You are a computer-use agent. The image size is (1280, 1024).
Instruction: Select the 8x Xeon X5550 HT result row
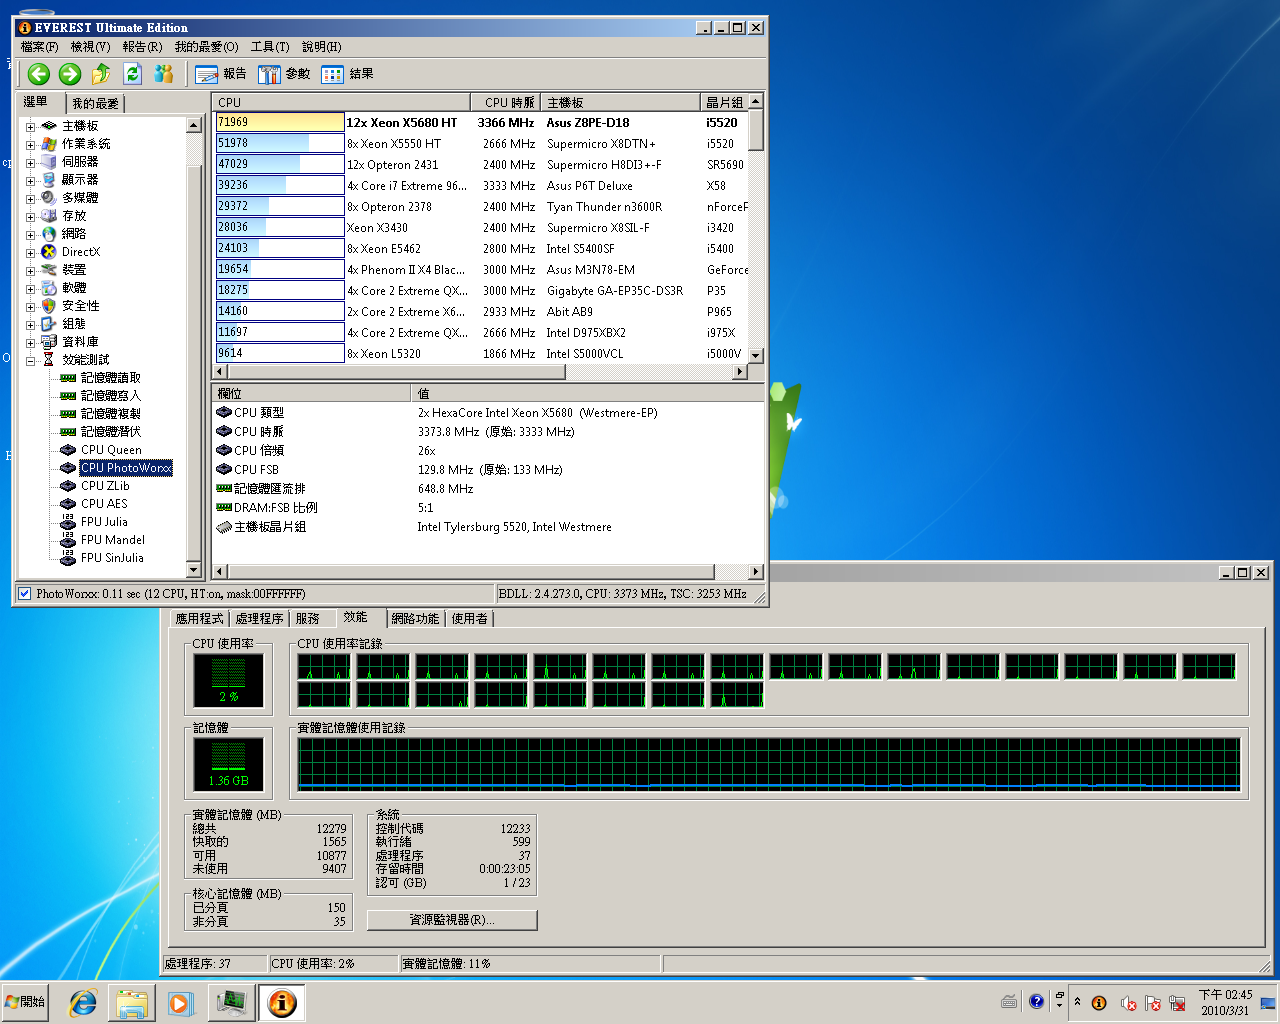[x=481, y=144]
